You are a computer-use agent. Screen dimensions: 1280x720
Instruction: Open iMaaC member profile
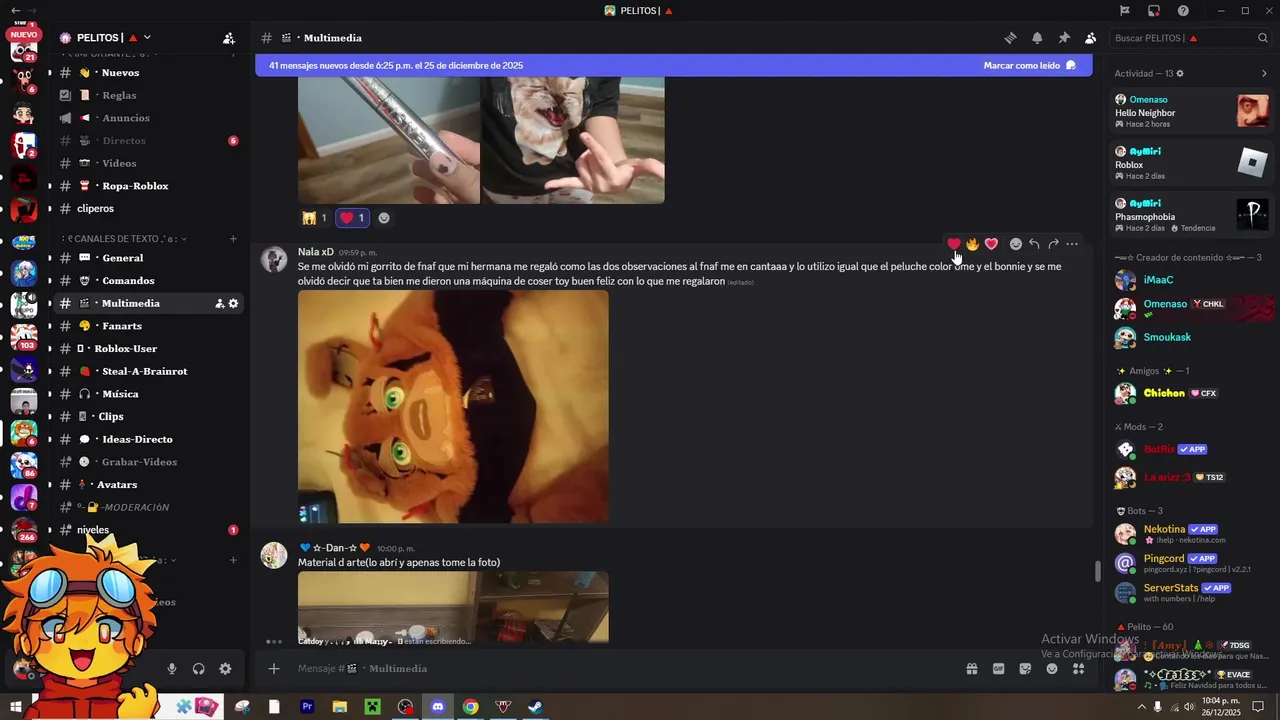pos(1192,280)
